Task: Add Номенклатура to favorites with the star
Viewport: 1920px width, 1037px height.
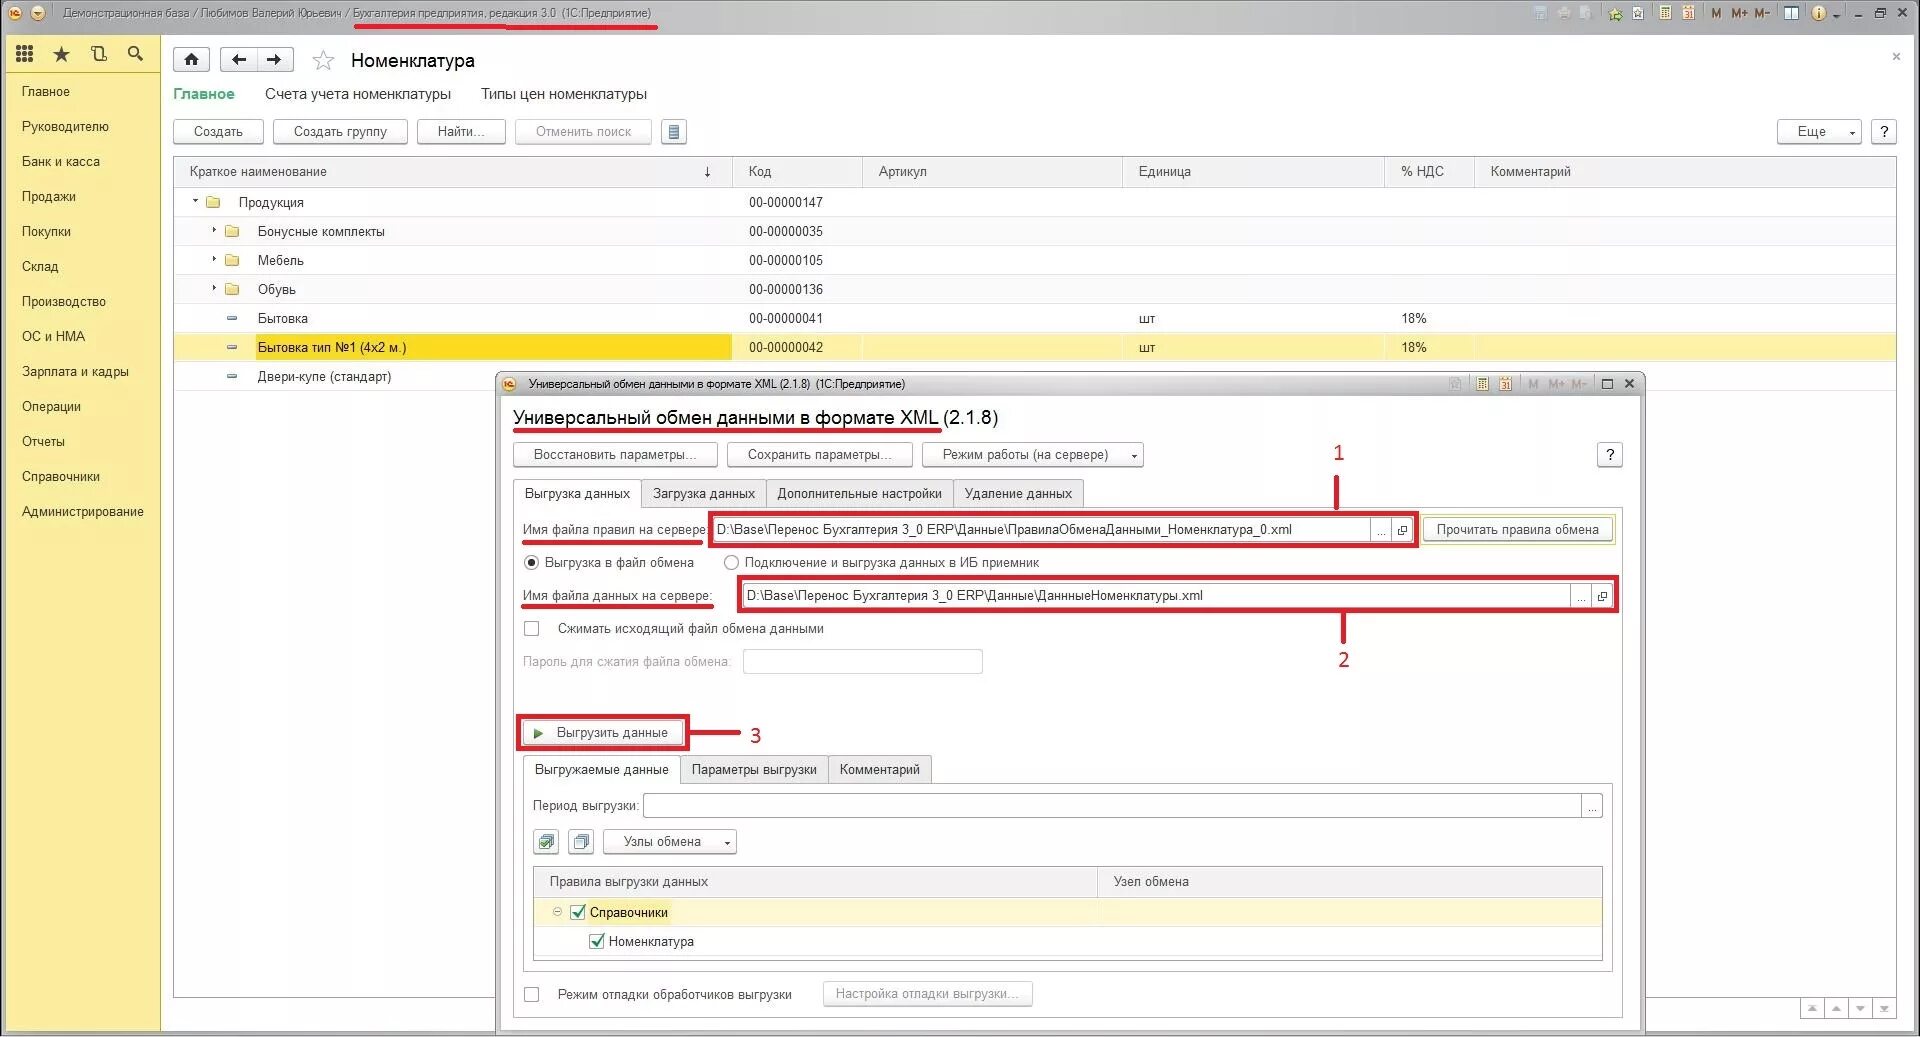Action: click(323, 61)
